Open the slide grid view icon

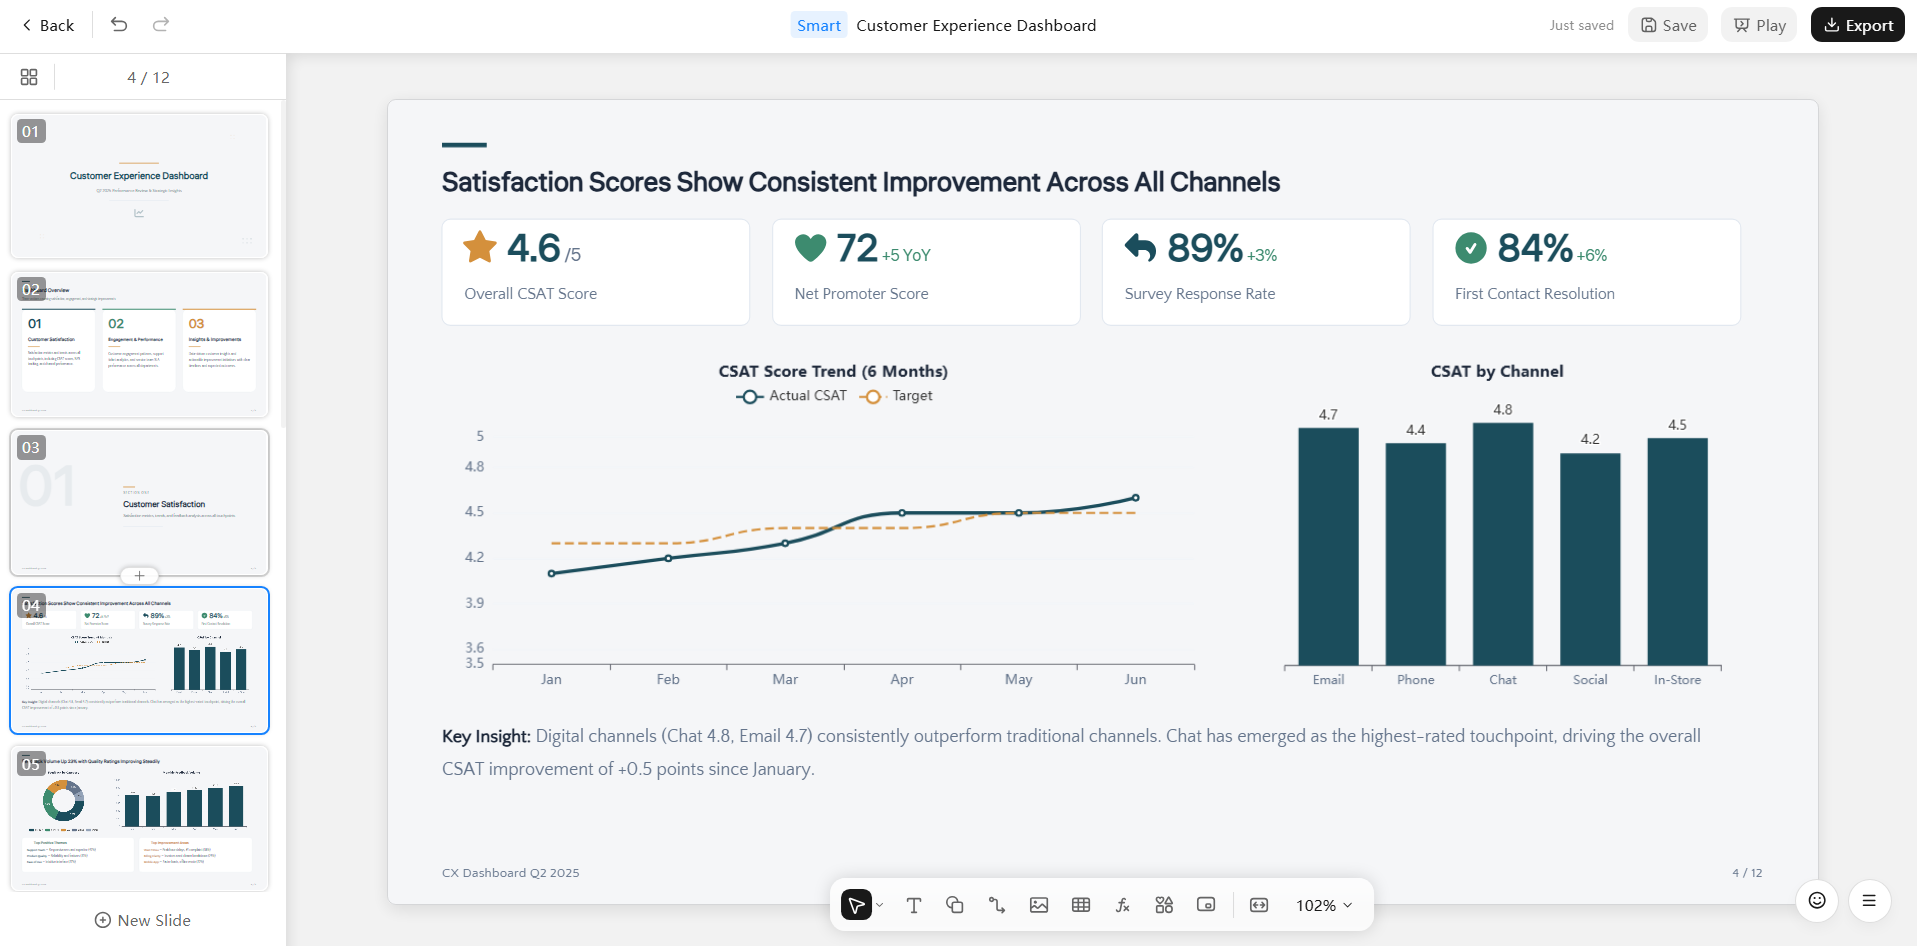pyautogui.click(x=29, y=77)
